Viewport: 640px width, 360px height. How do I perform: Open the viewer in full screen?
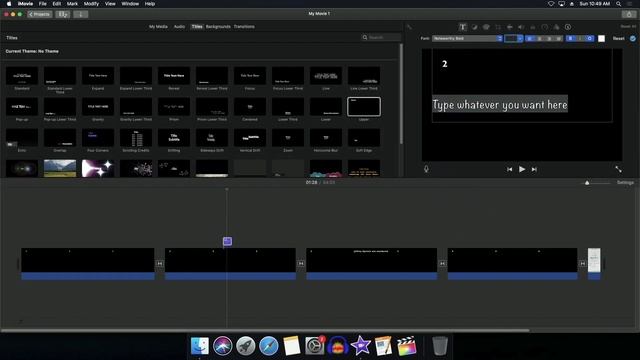pyautogui.click(x=618, y=169)
